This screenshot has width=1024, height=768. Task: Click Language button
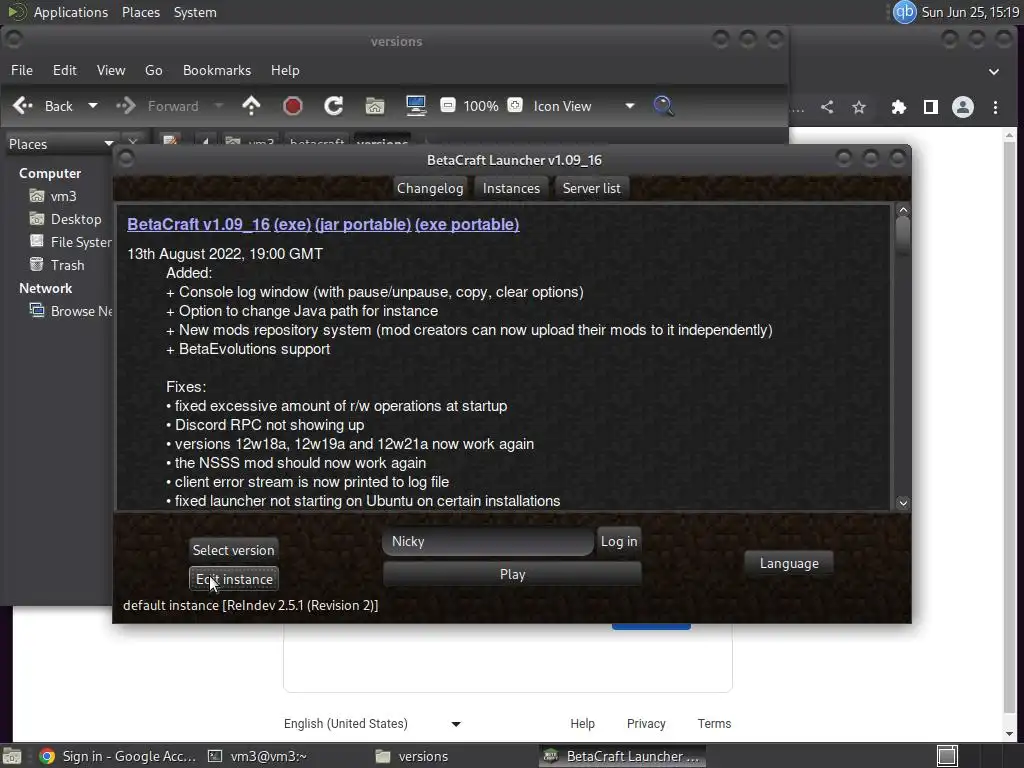tap(789, 563)
